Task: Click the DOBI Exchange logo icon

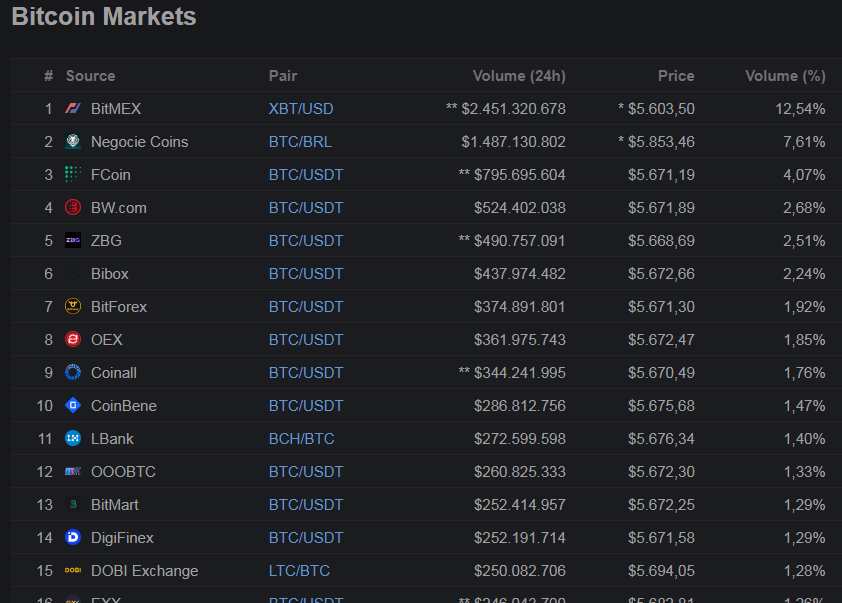Action: pyautogui.click(x=73, y=570)
